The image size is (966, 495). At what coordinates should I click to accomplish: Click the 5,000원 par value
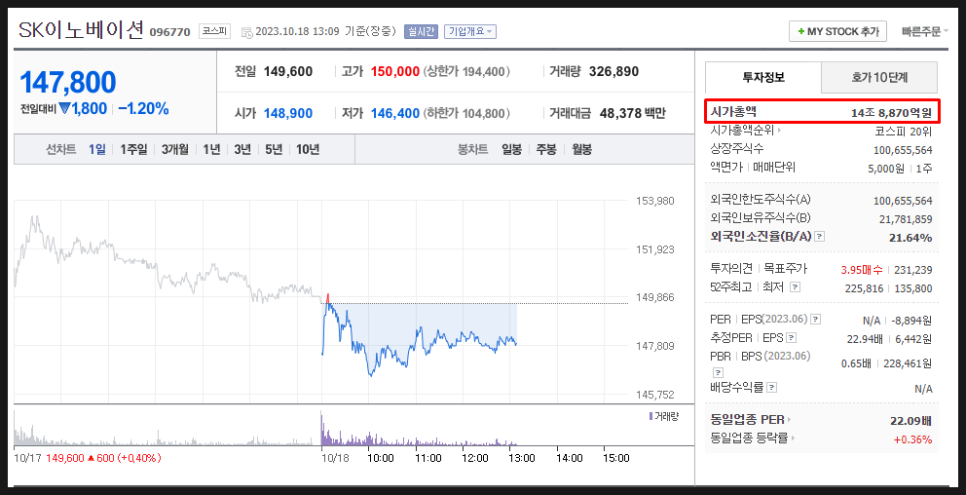(x=888, y=168)
